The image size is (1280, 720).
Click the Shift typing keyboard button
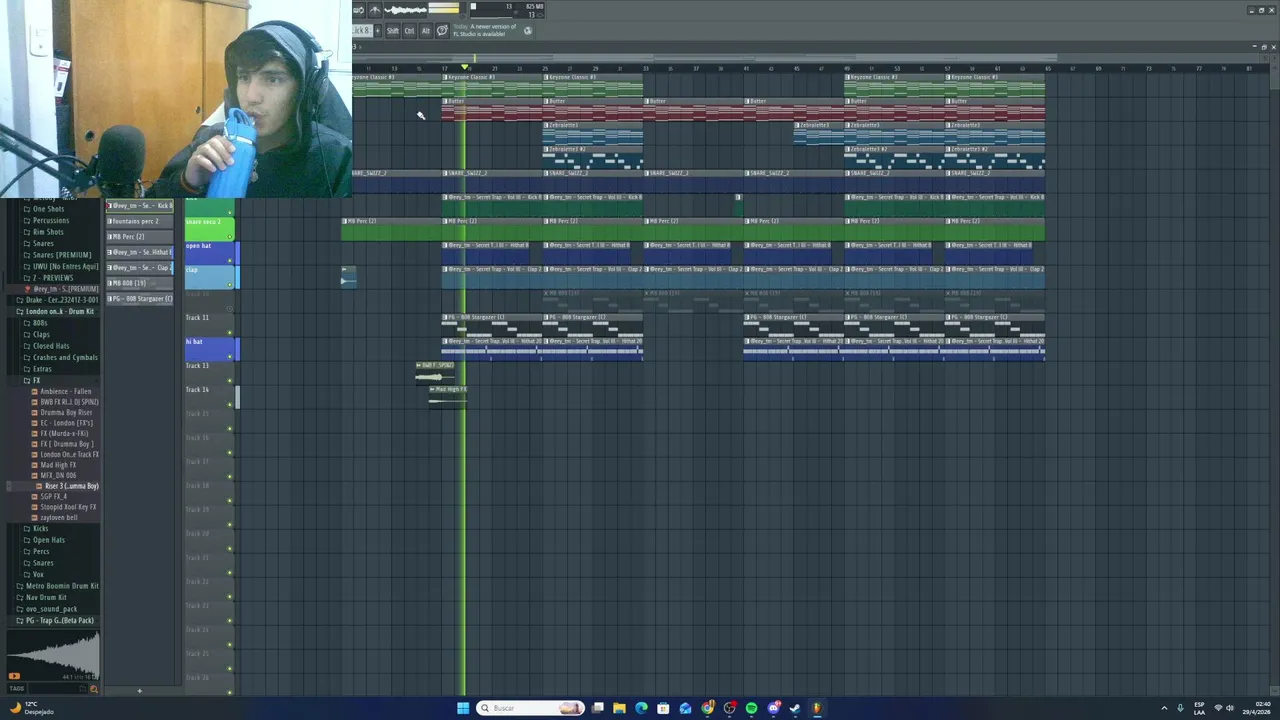pyautogui.click(x=393, y=31)
